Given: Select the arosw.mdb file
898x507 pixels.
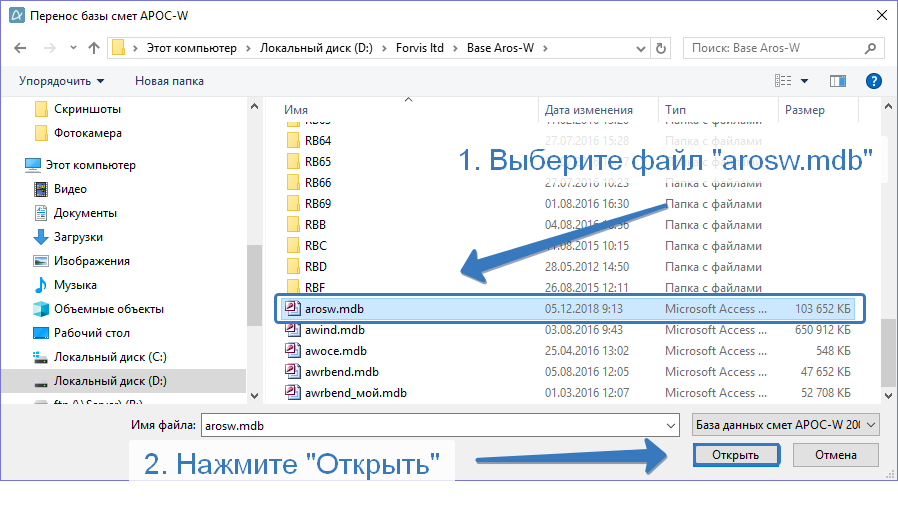Looking at the screenshot, I should coord(567,309).
